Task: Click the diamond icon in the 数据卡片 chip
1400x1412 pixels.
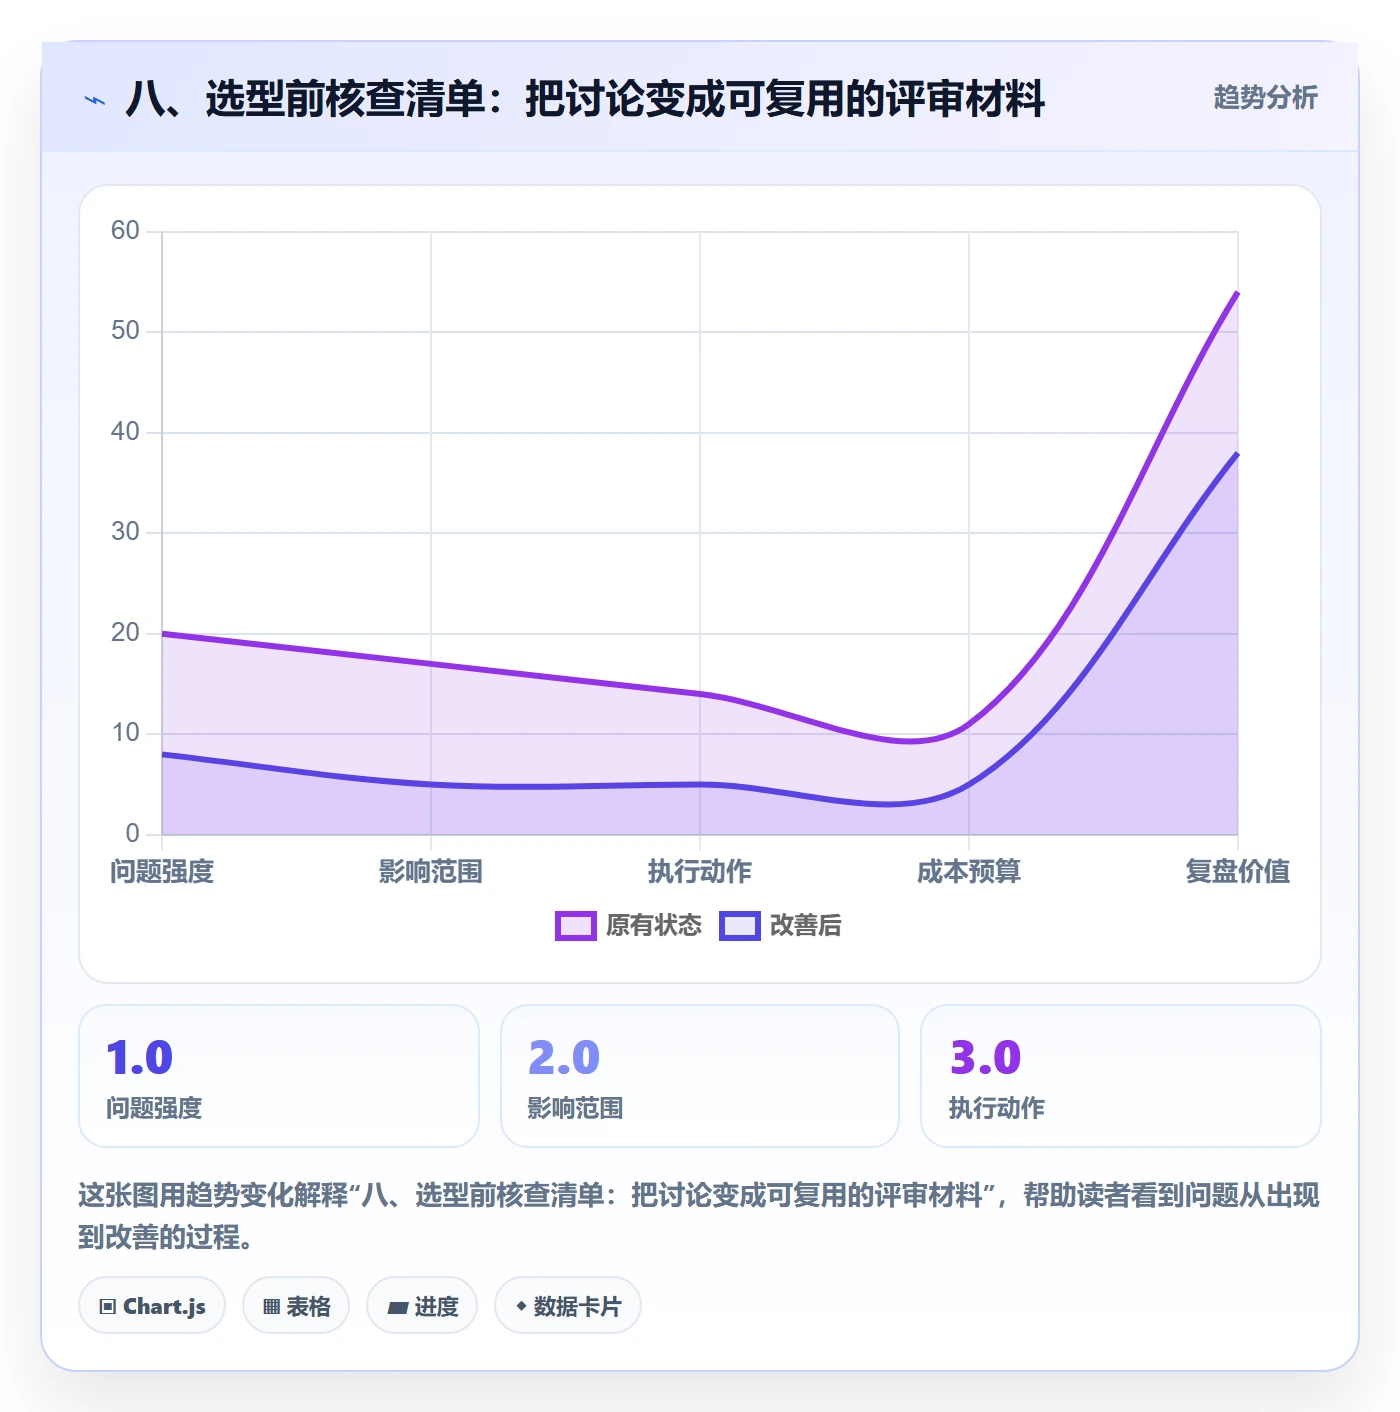Action: tap(521, 1306)
